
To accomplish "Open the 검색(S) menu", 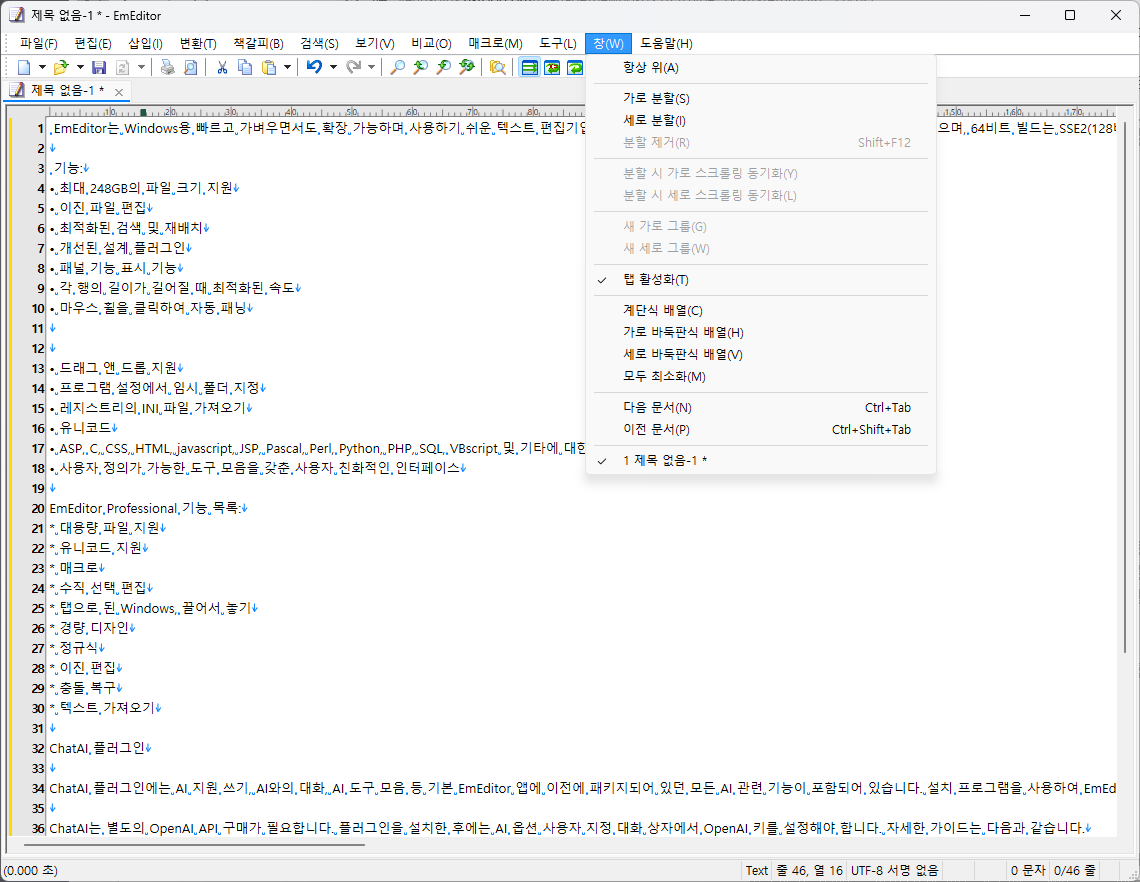I will (x=319, y=44).
